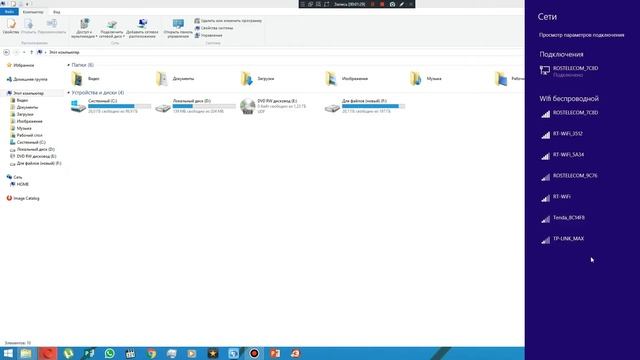Select the Загрузки folder icon
The image size is (640, 360).
(x=247, y=78)
